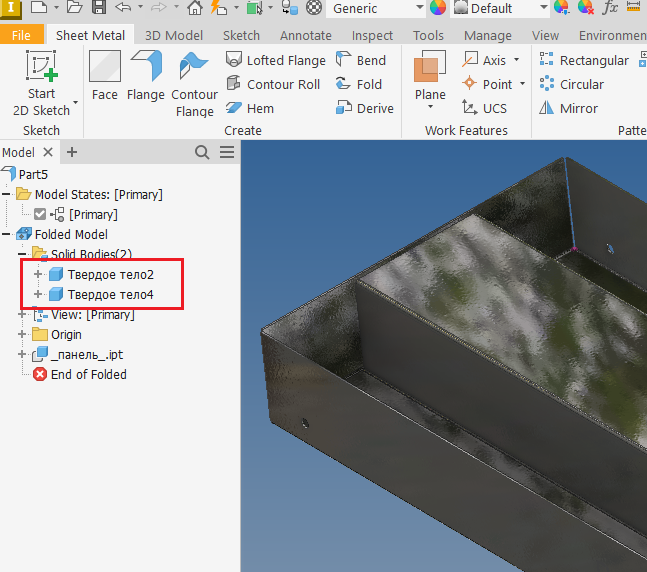Click the Lofted Flange tool
The image size is (647, 572).
point(276,60)
